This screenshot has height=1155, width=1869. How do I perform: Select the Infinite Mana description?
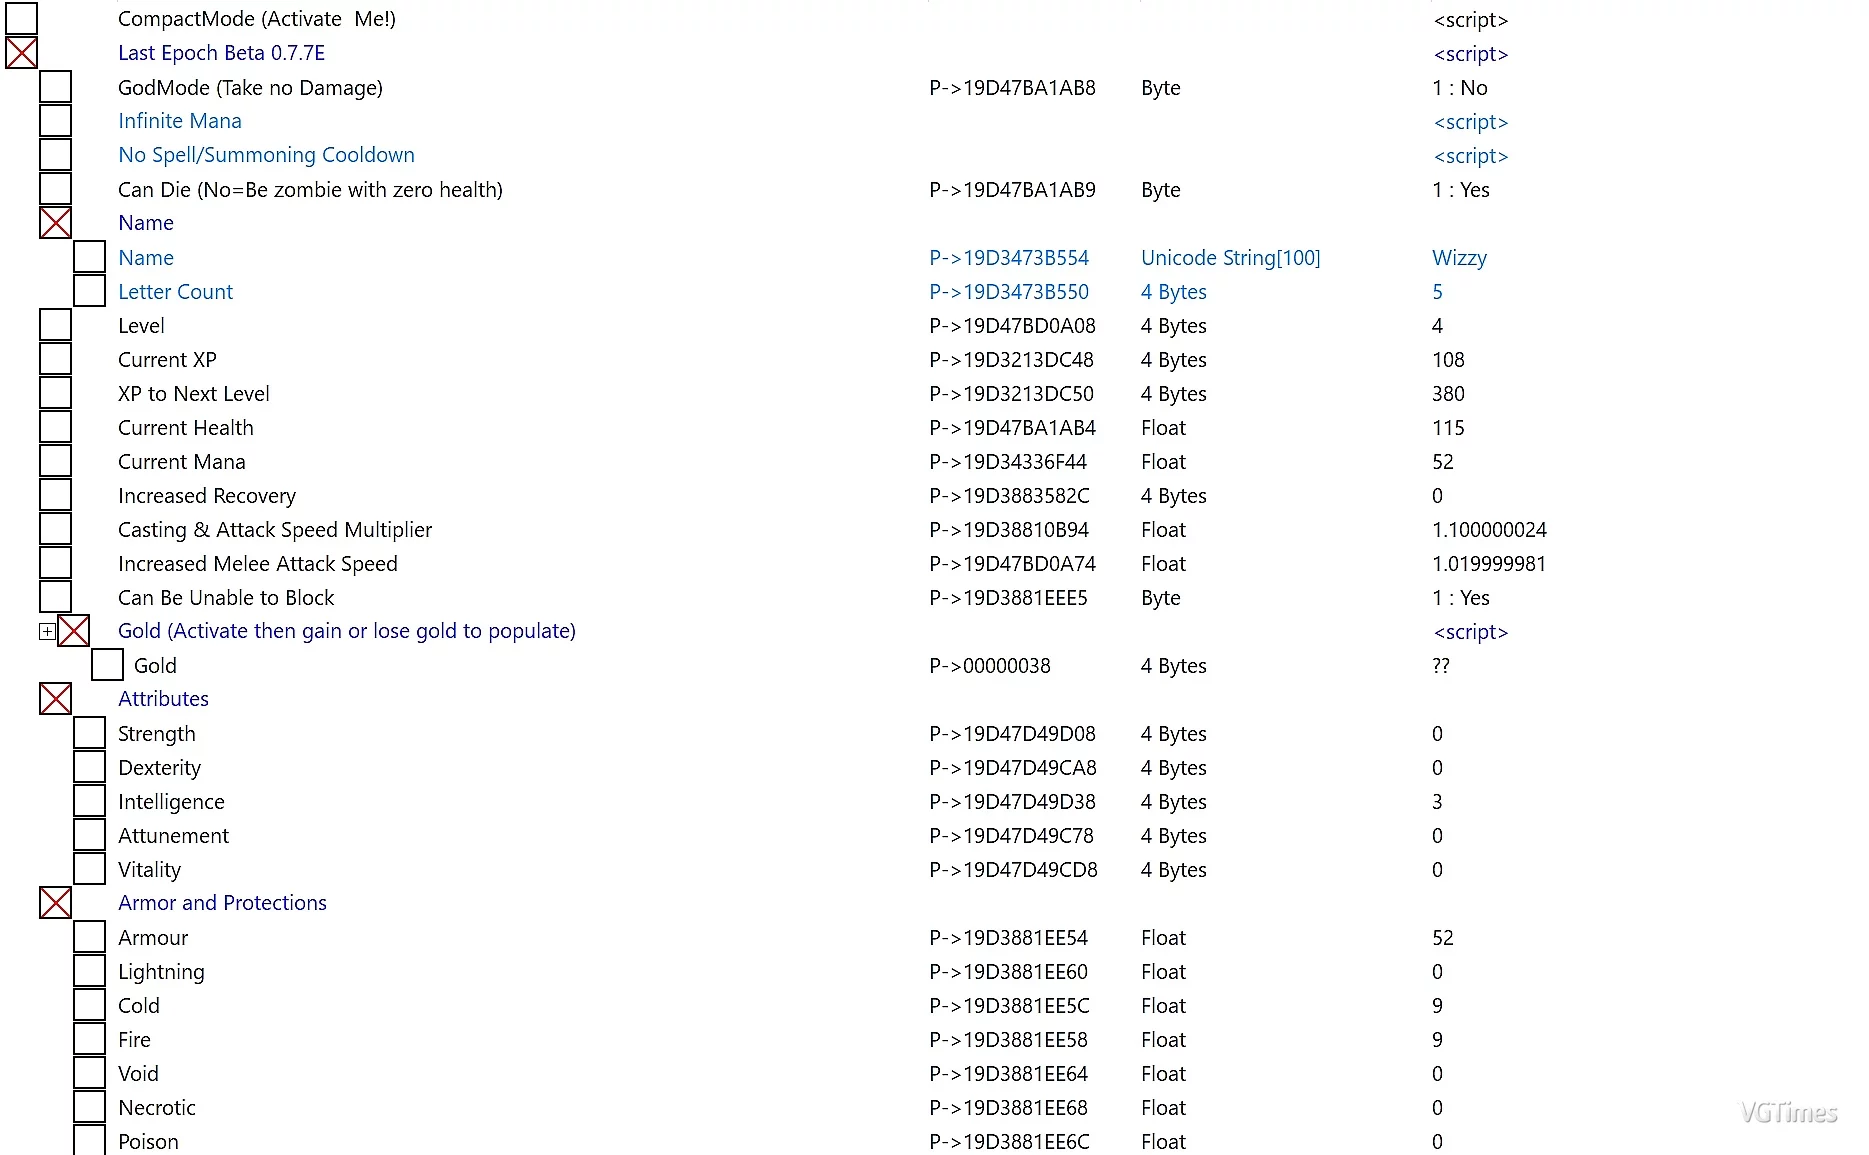point(180,121)
